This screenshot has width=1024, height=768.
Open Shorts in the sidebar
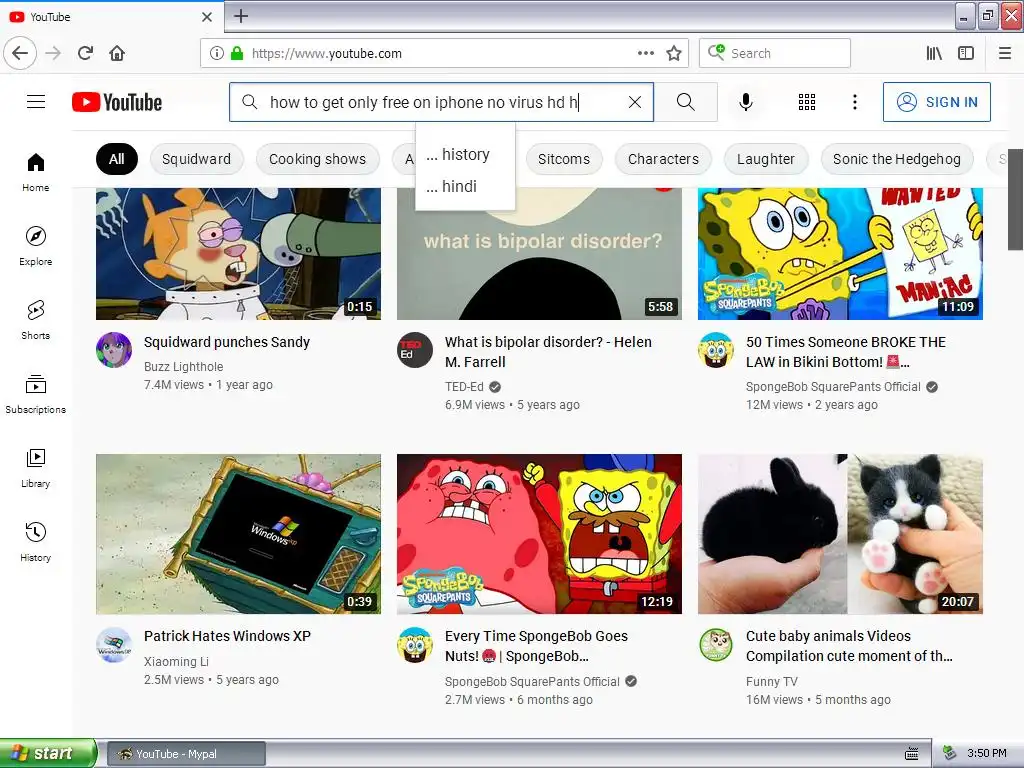point(36,320)
